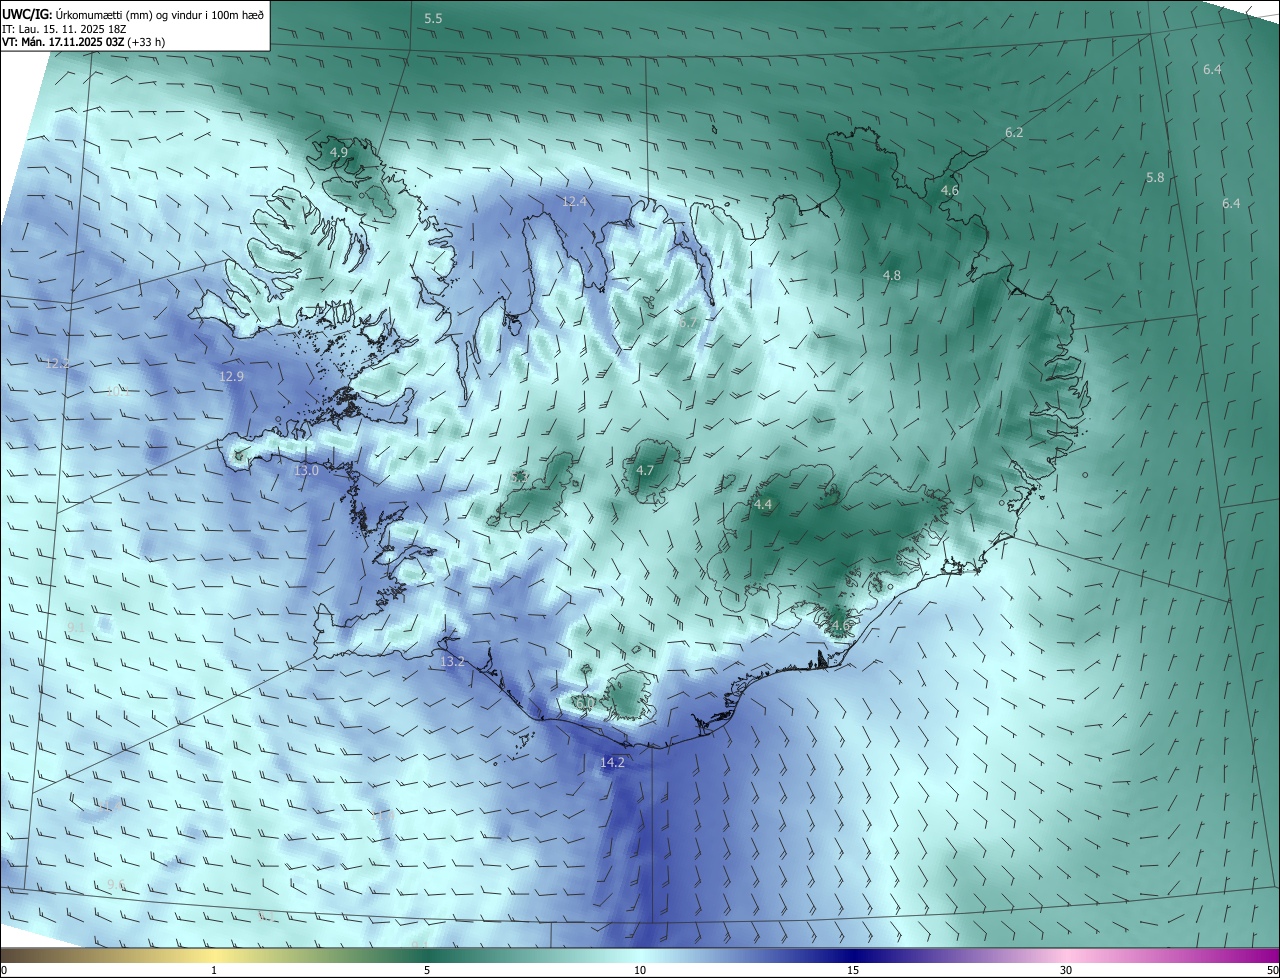Click the dark blue colorbar segment between 15 and 30
1280x978 pixels.
click(x=960, y=955)
